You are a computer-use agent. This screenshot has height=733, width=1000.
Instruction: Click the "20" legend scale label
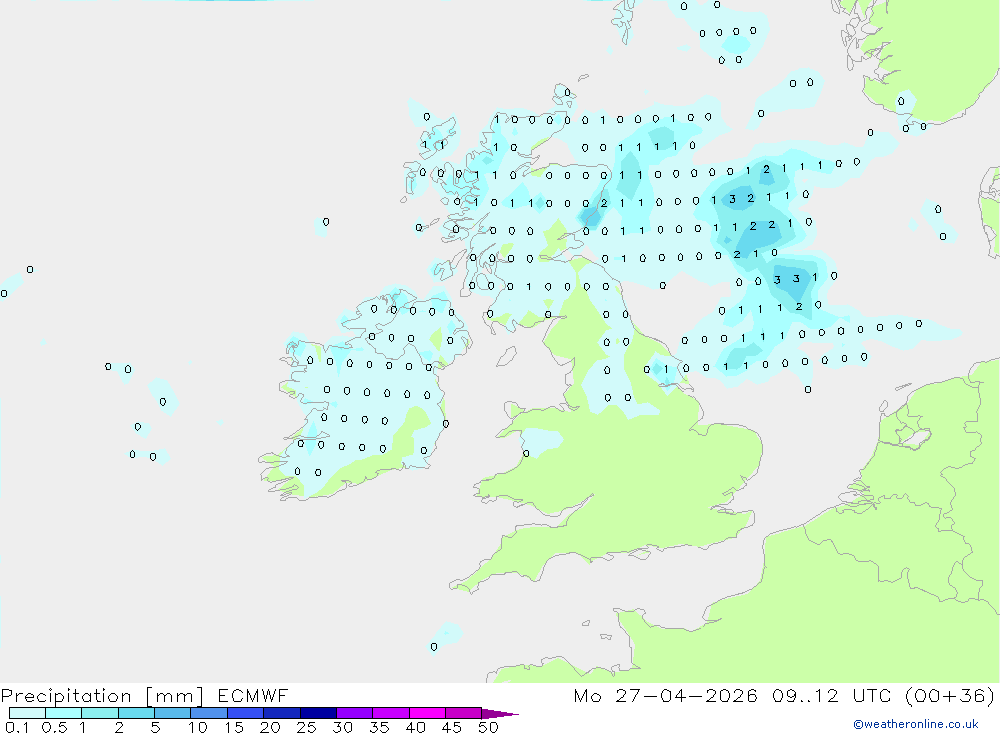click(x=270, y=727)
